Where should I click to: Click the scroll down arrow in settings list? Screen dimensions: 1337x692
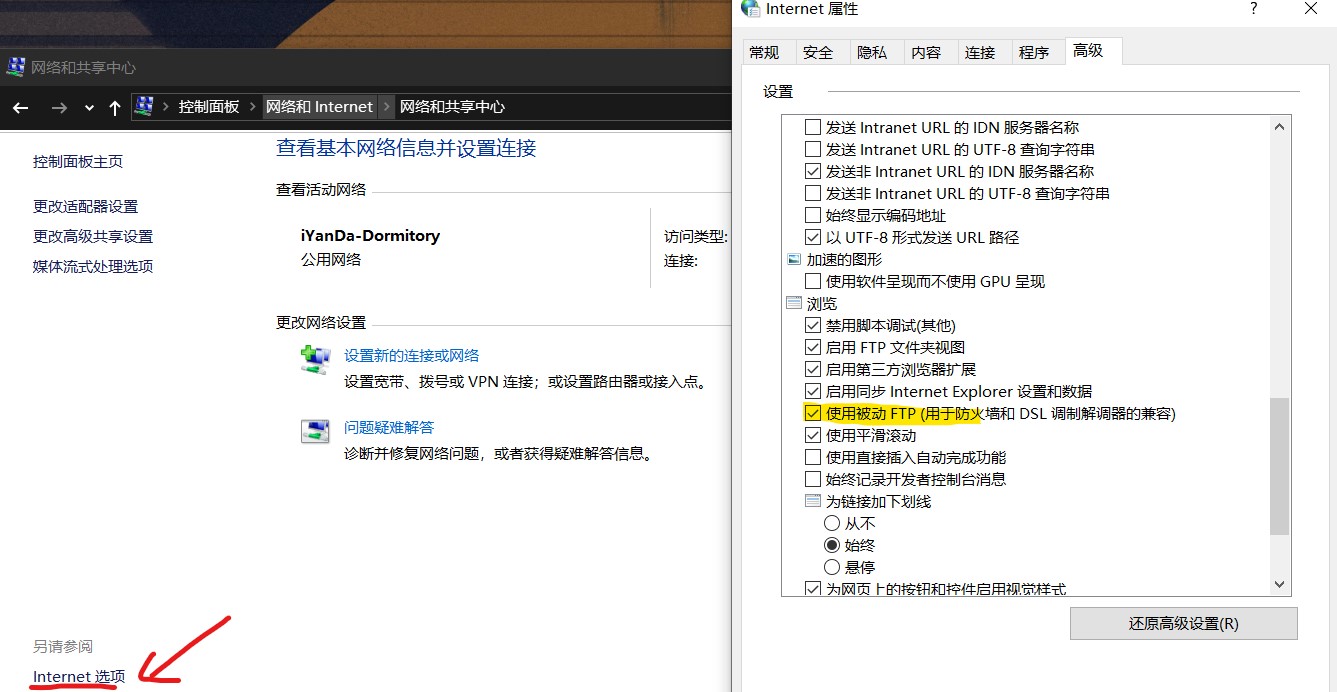point(1279,584)
